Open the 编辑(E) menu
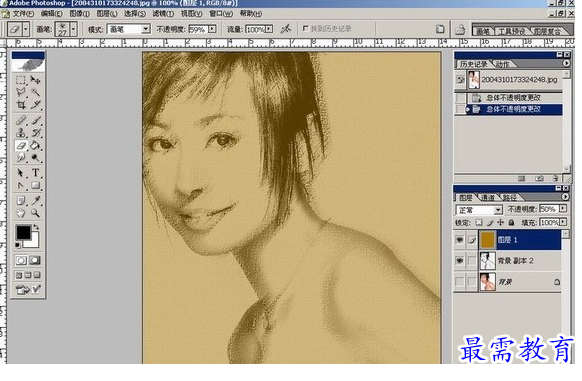Screen dimensions: 582x381 [52, 14]
